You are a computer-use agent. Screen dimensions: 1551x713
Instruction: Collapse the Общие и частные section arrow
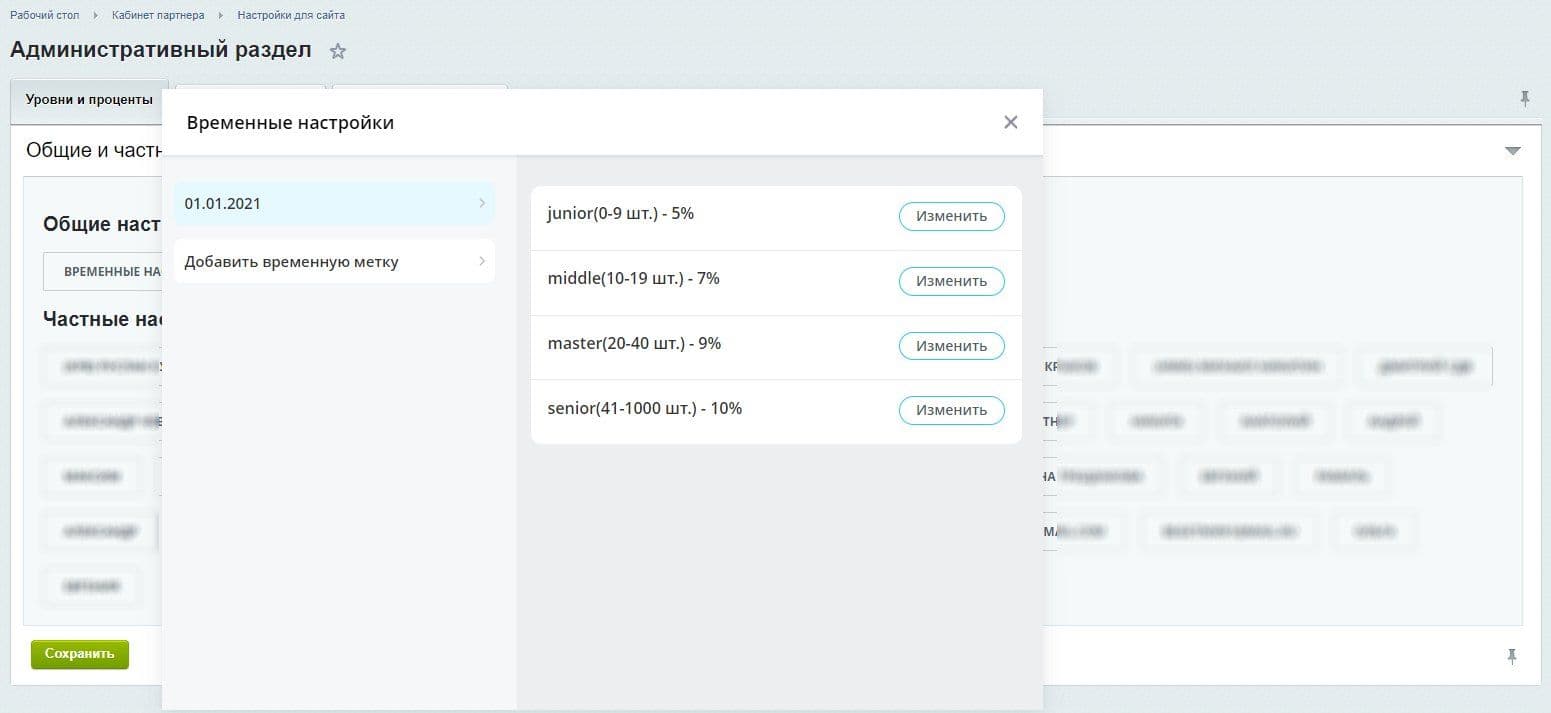1513,151
